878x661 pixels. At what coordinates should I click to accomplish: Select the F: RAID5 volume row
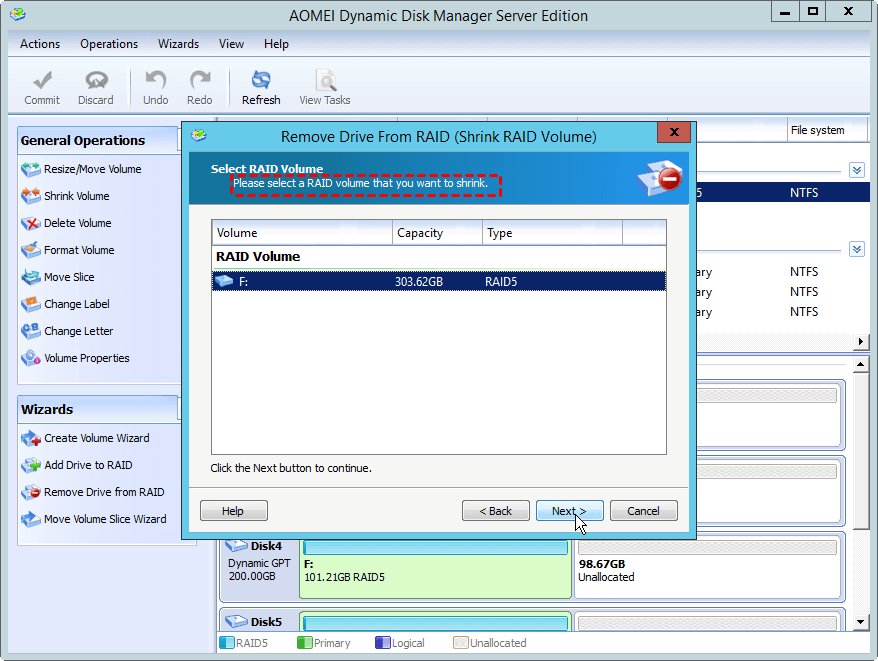click(438, 282)
